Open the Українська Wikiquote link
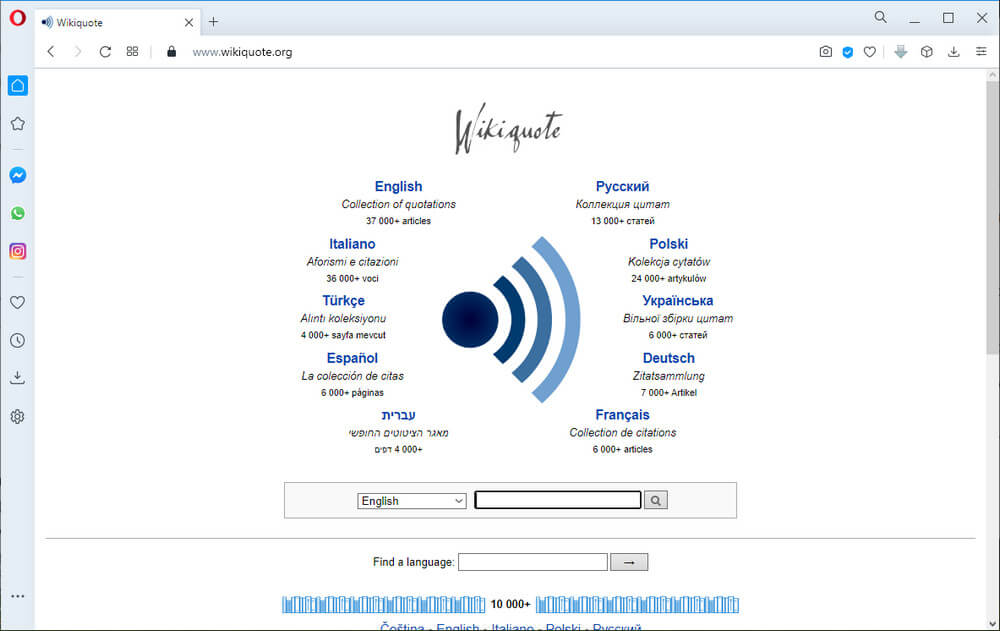This screenshot has height=631, width=1000. click(677, 301)
